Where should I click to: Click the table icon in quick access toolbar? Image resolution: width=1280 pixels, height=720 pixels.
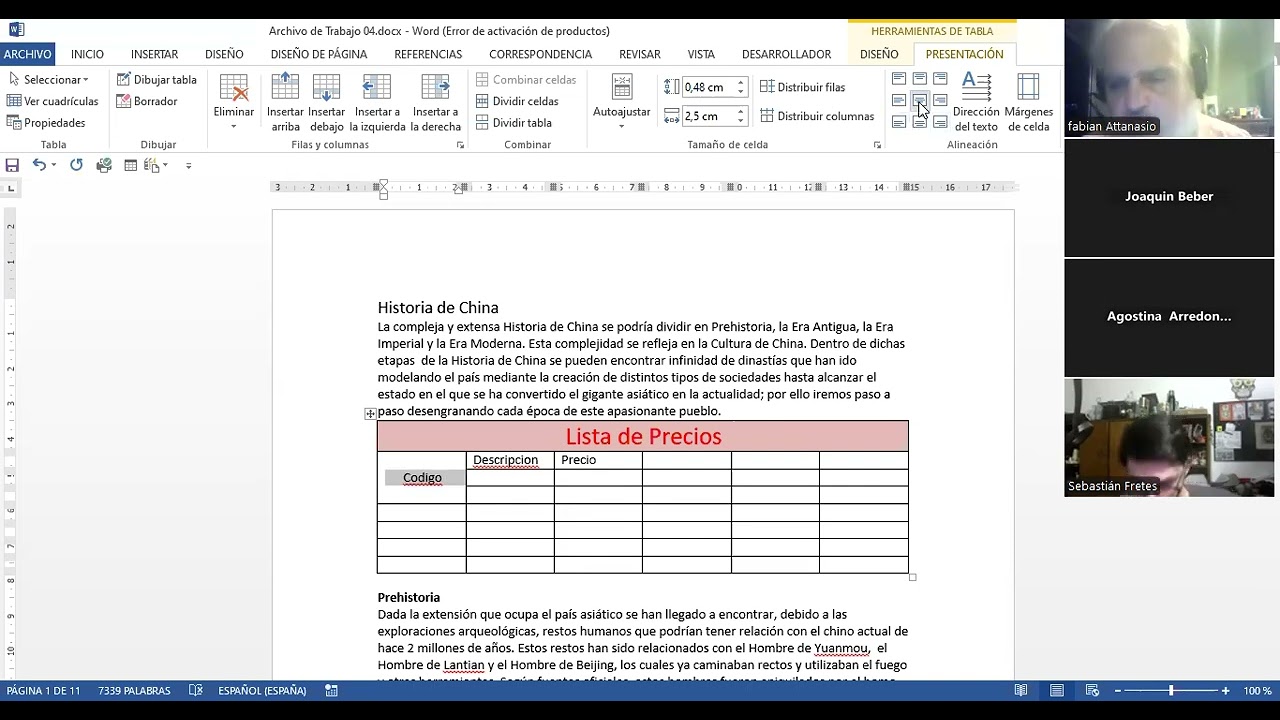pyautogui.click(x=130, y=165)
